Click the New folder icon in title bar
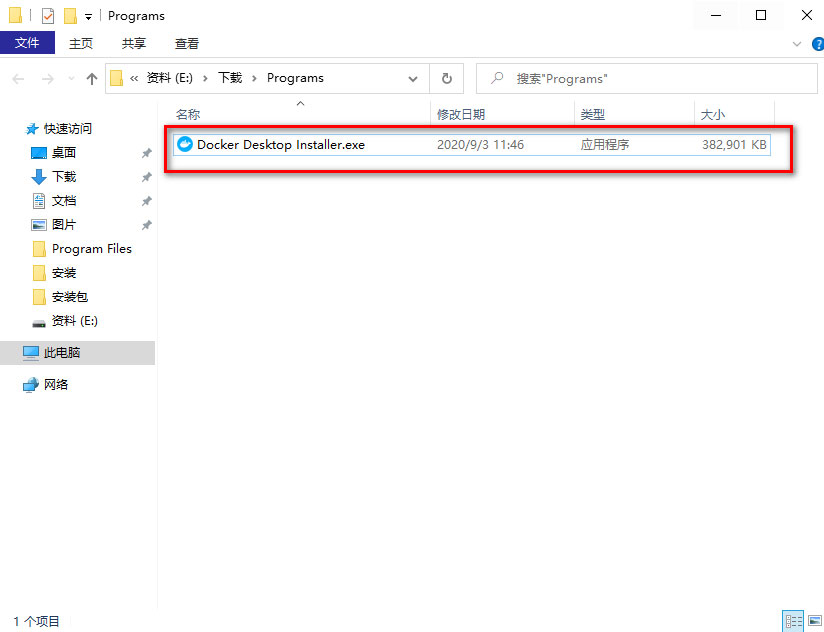 [x=70, y=16]
